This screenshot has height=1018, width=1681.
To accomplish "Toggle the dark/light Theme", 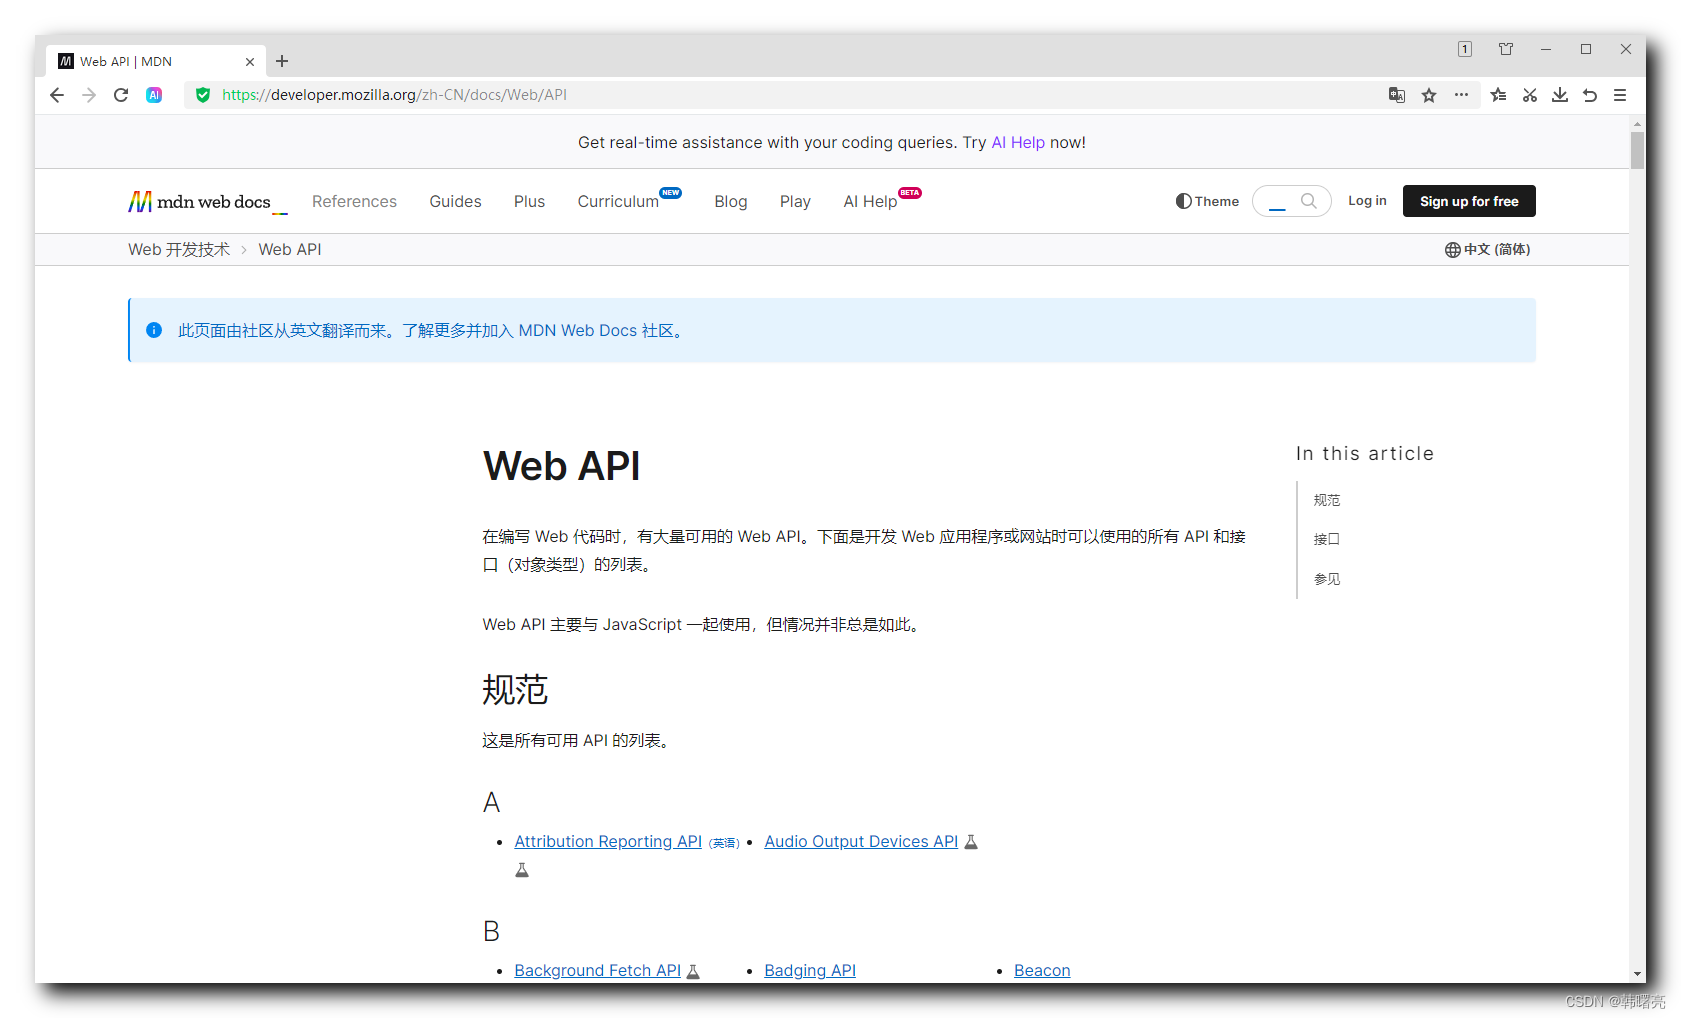I will (1207, 201).
